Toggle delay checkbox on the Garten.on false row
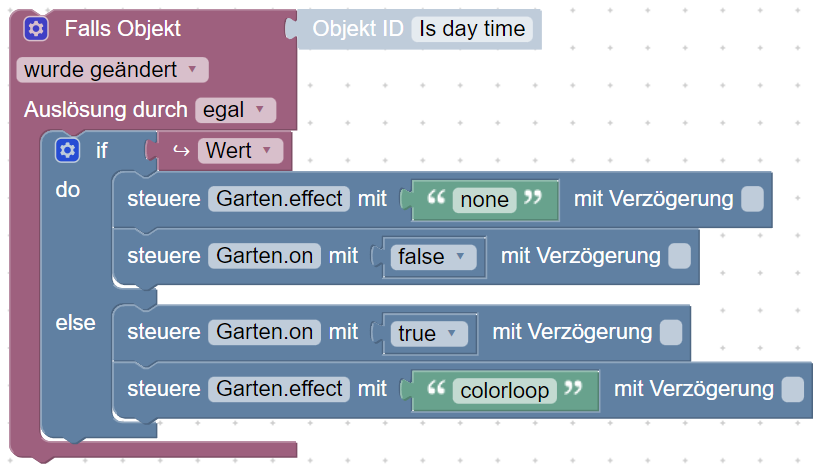Viewport: 821px width, 472px height. pos(679,256)
